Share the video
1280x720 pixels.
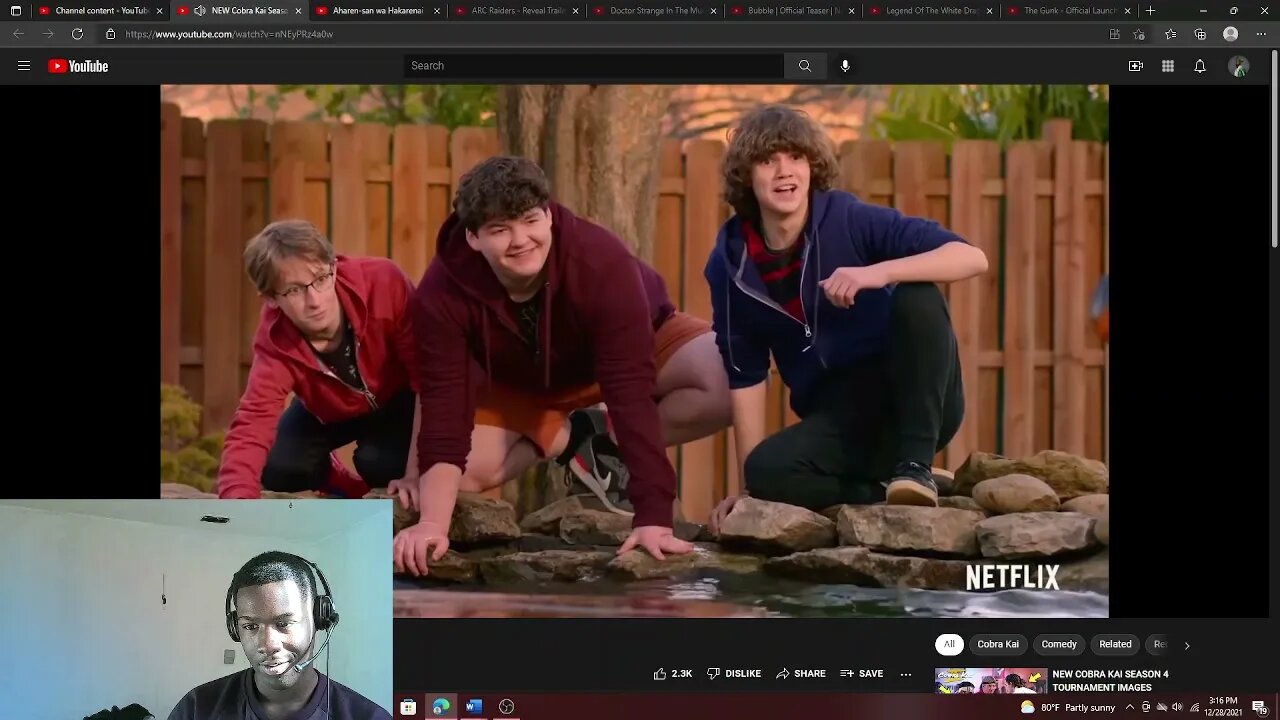801,674
